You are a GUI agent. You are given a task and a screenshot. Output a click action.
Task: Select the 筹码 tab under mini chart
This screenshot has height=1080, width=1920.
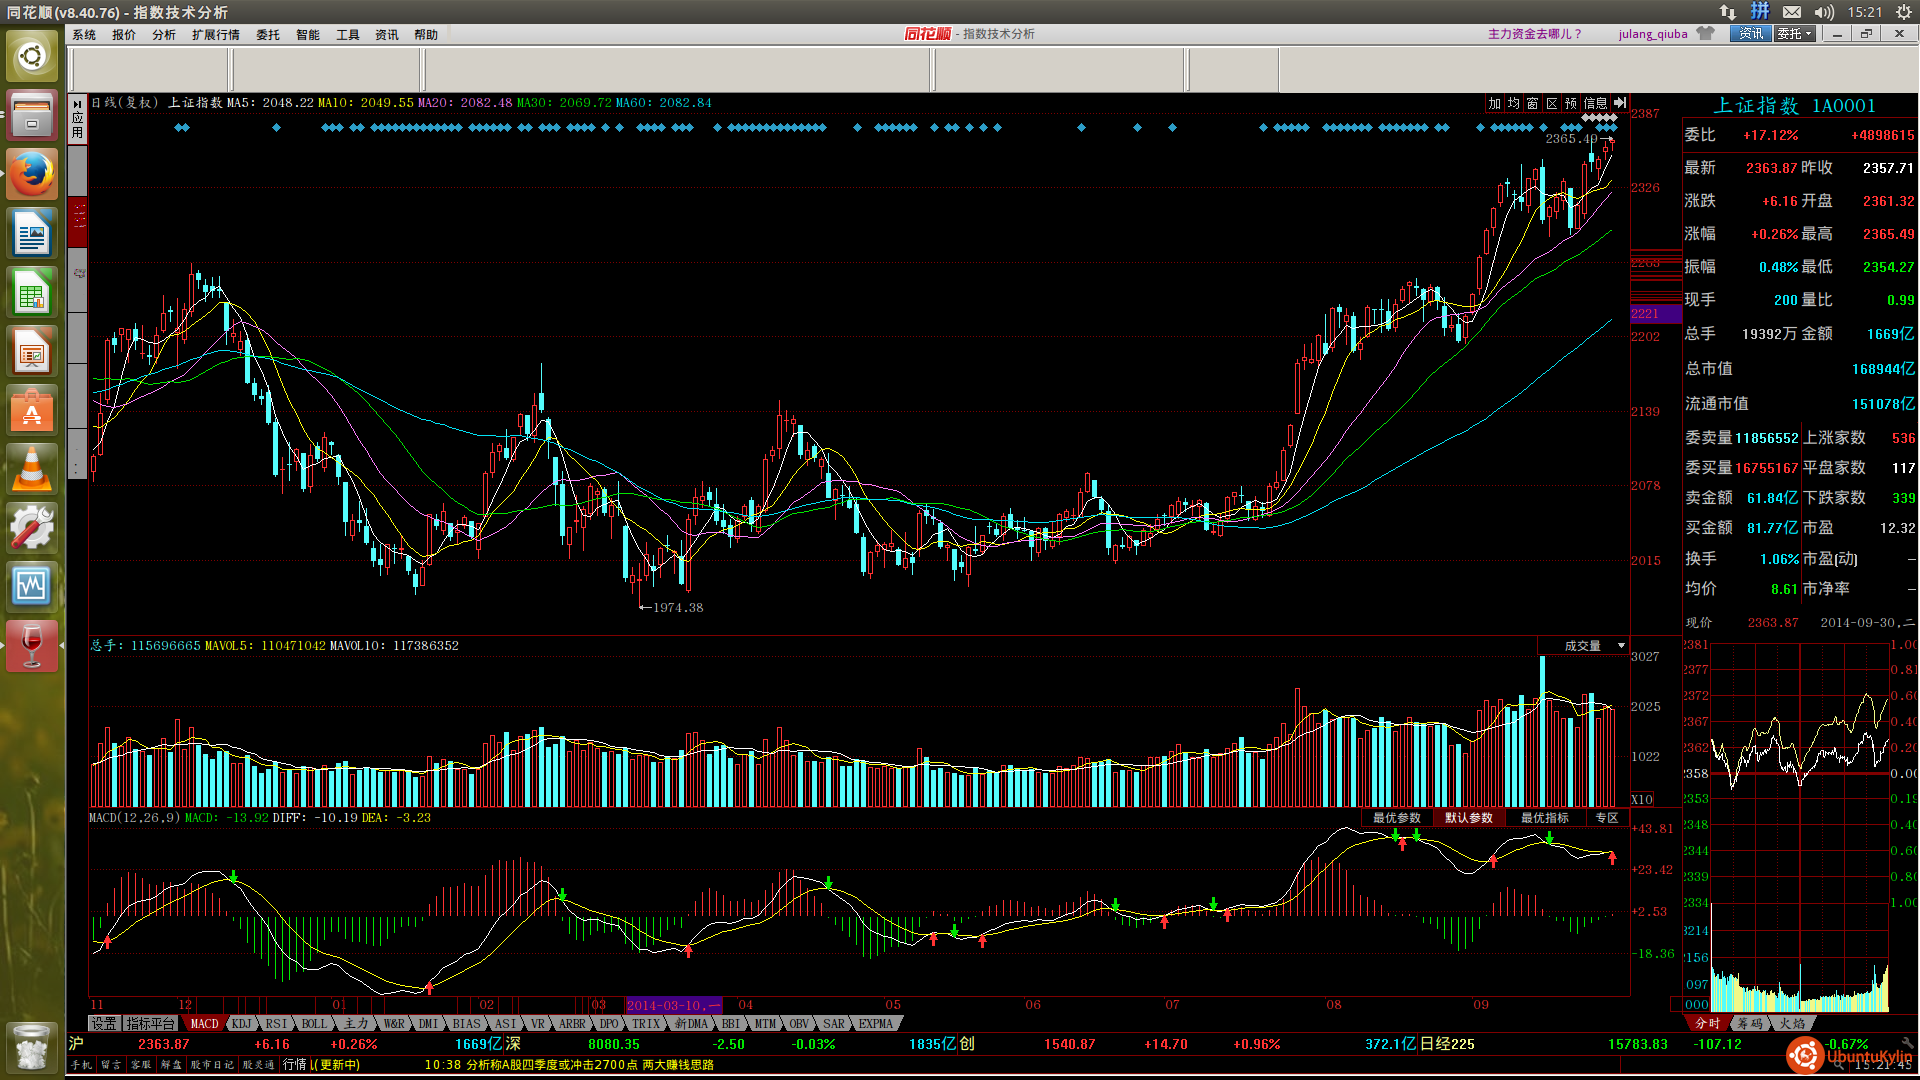point(1749,1024)
